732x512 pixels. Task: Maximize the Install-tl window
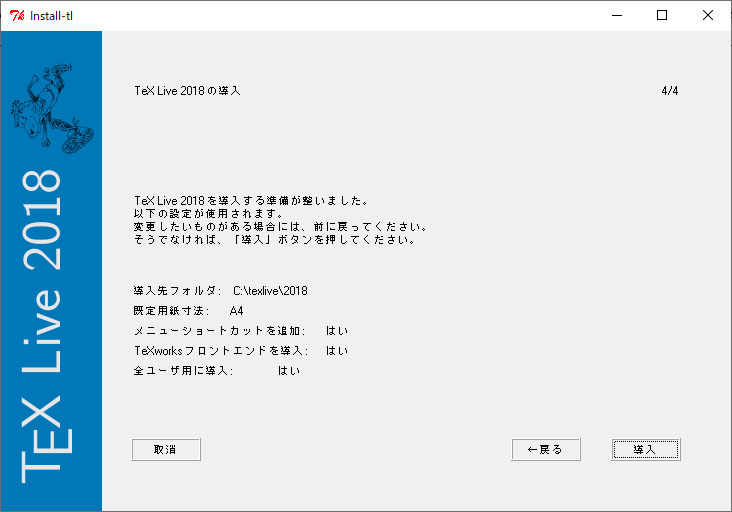coord(662,15)
